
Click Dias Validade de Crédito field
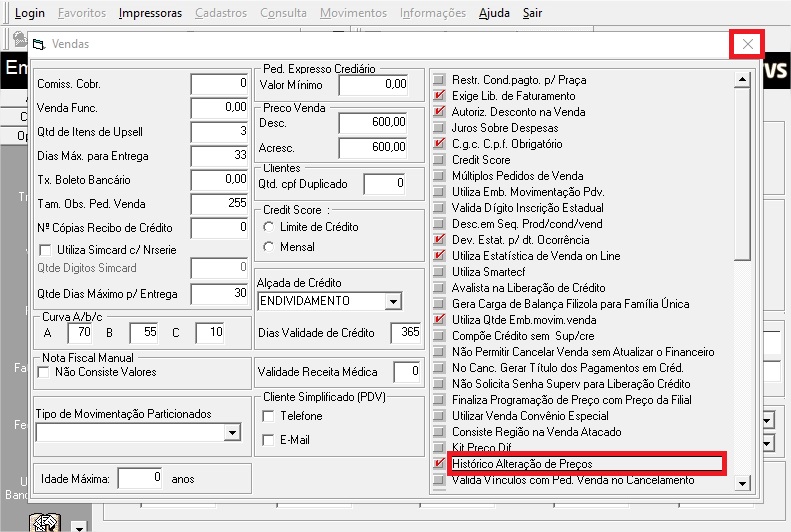tap(406, 333)
